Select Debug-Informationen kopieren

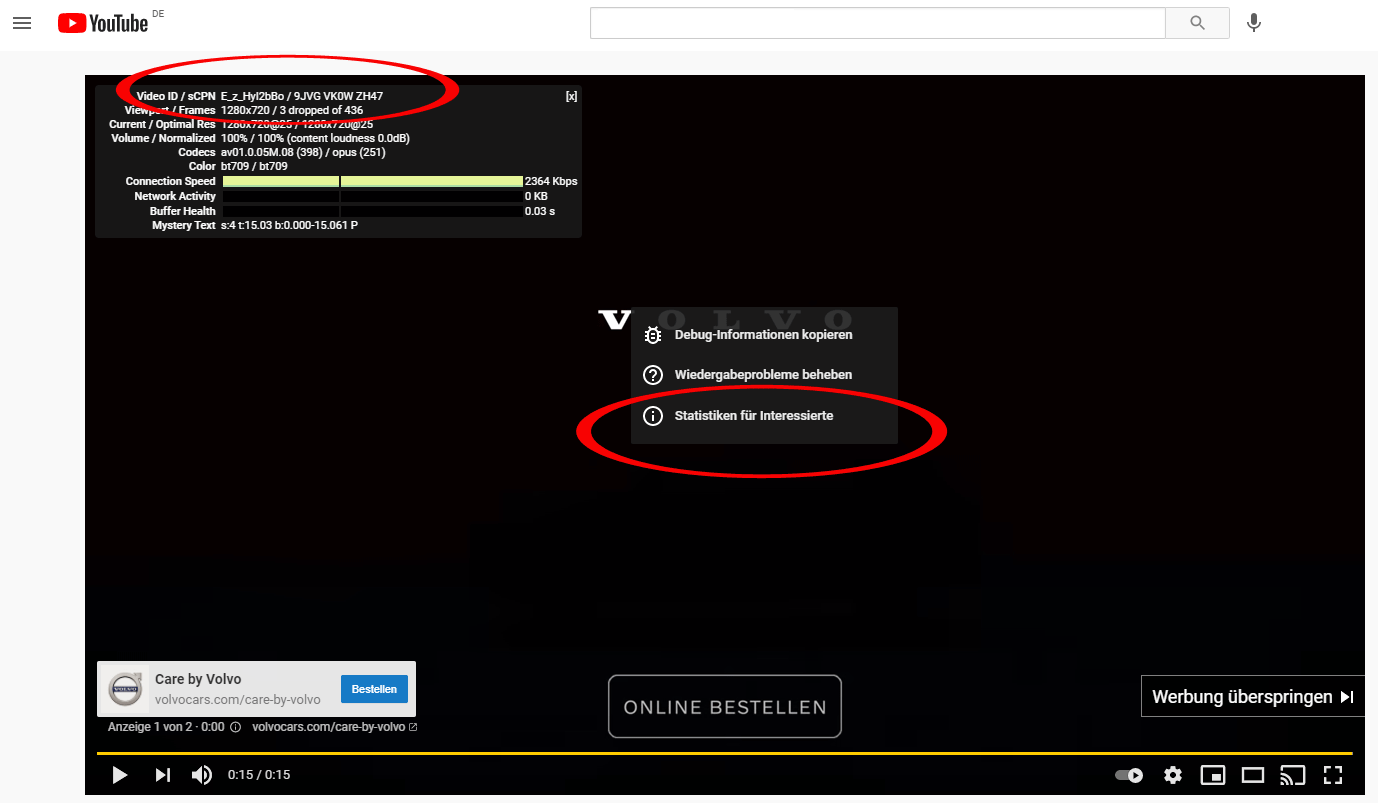click(763, 335)
